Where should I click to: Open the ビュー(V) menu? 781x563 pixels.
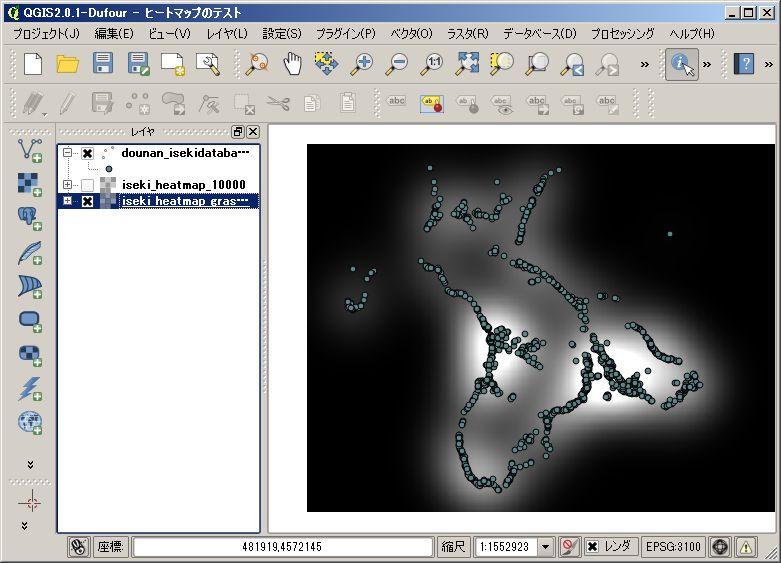pyautogui.click(x=169, y=33)
